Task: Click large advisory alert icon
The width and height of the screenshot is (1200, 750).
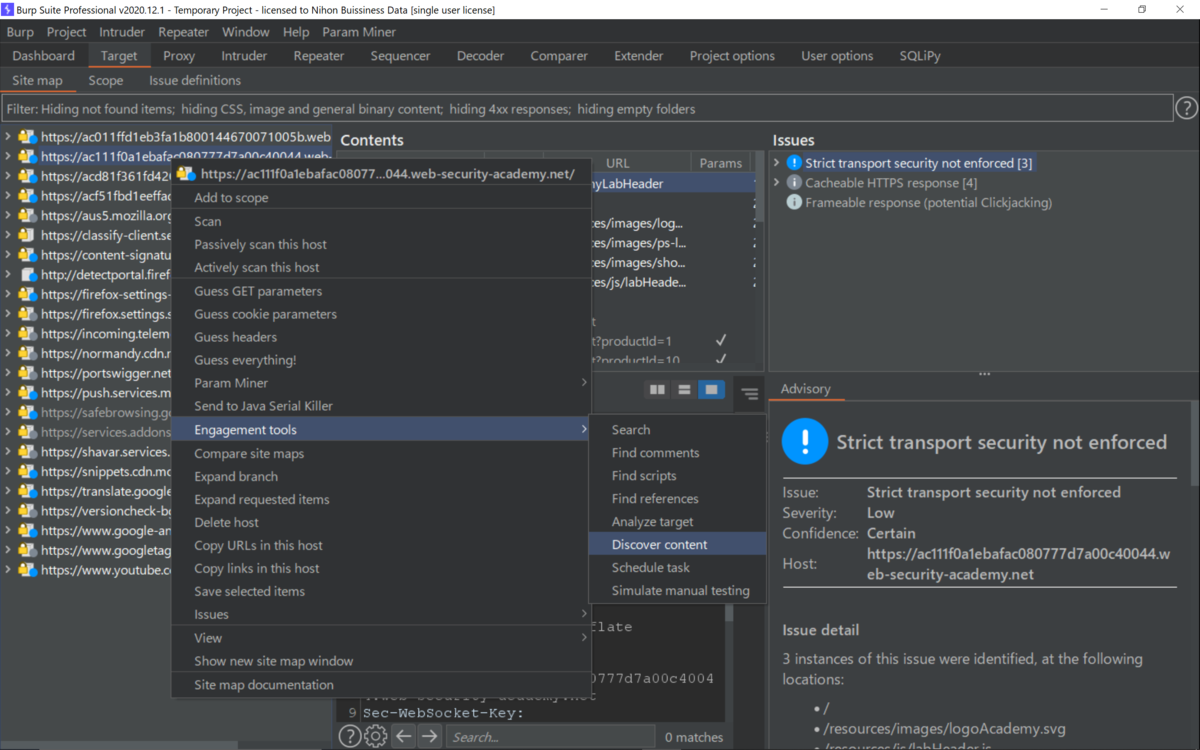Action: (805, 441)
